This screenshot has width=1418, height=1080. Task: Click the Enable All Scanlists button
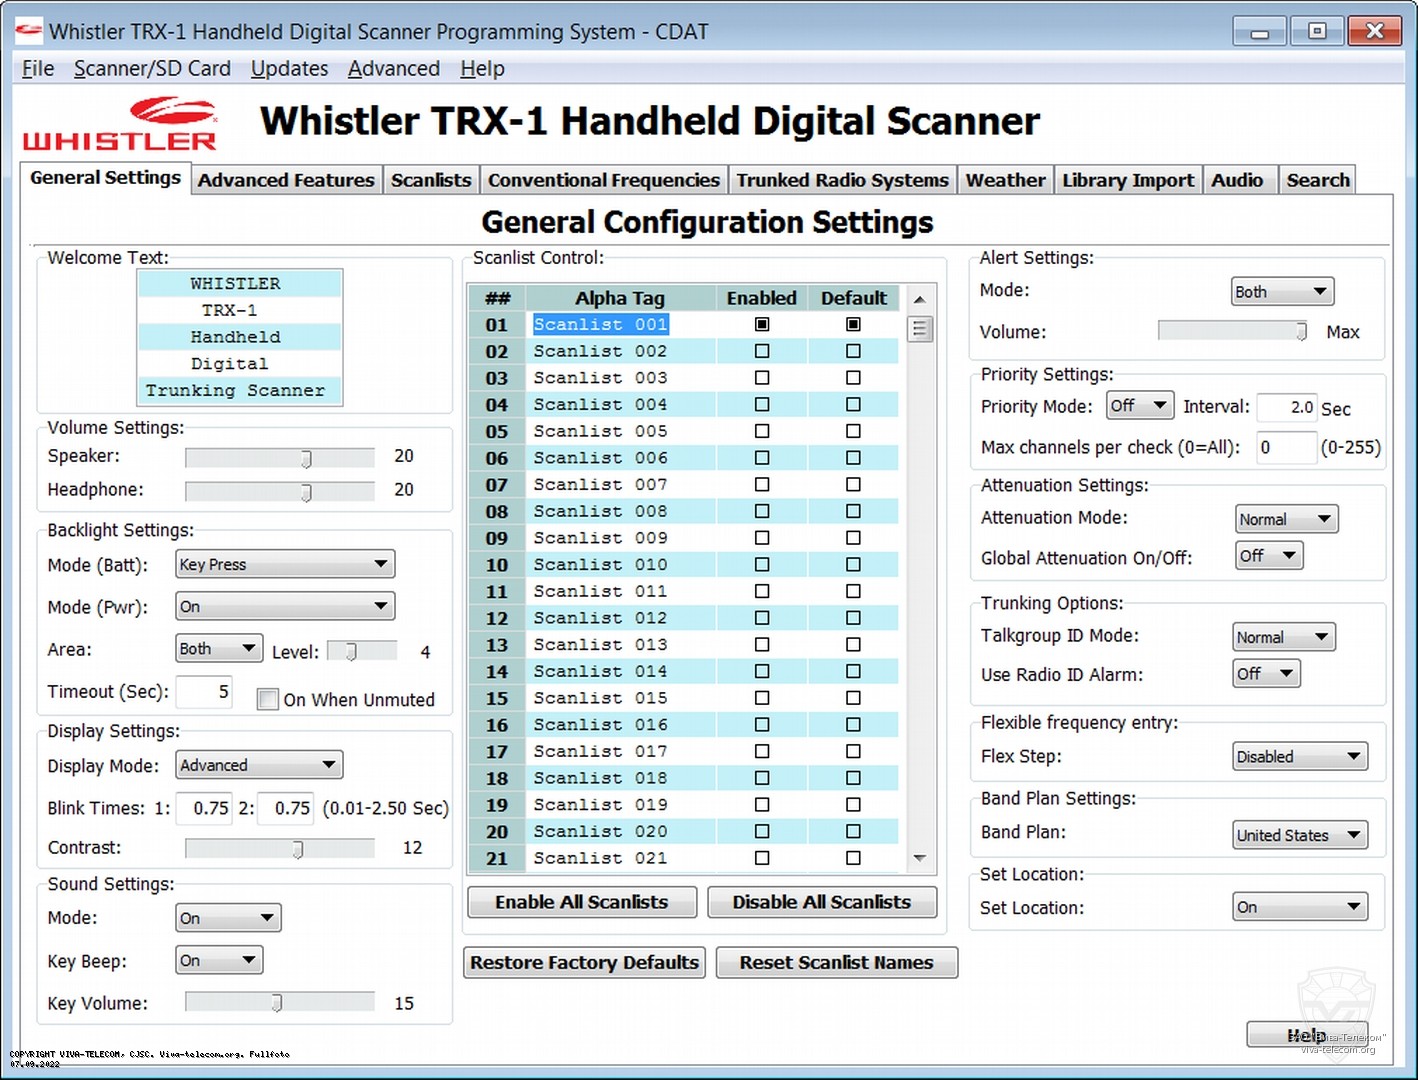[x=581, y=902]
